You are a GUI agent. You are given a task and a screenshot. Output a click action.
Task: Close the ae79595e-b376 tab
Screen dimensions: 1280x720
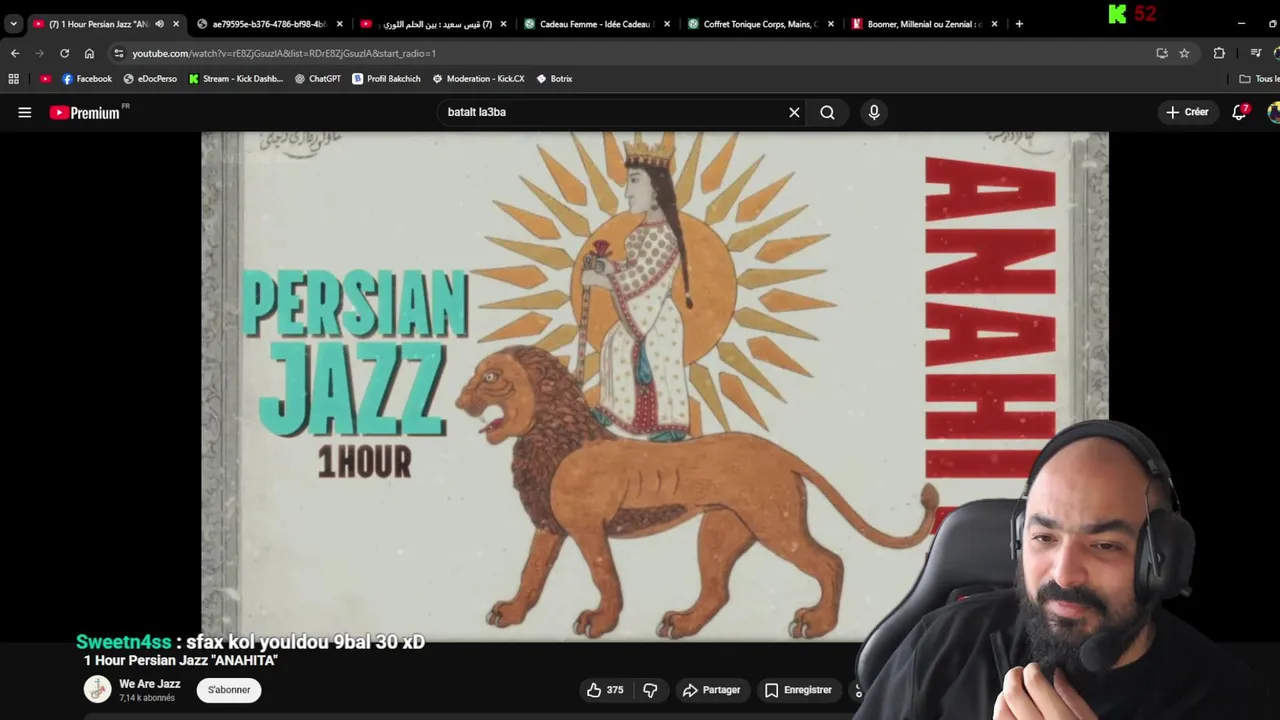coord(339,24)
